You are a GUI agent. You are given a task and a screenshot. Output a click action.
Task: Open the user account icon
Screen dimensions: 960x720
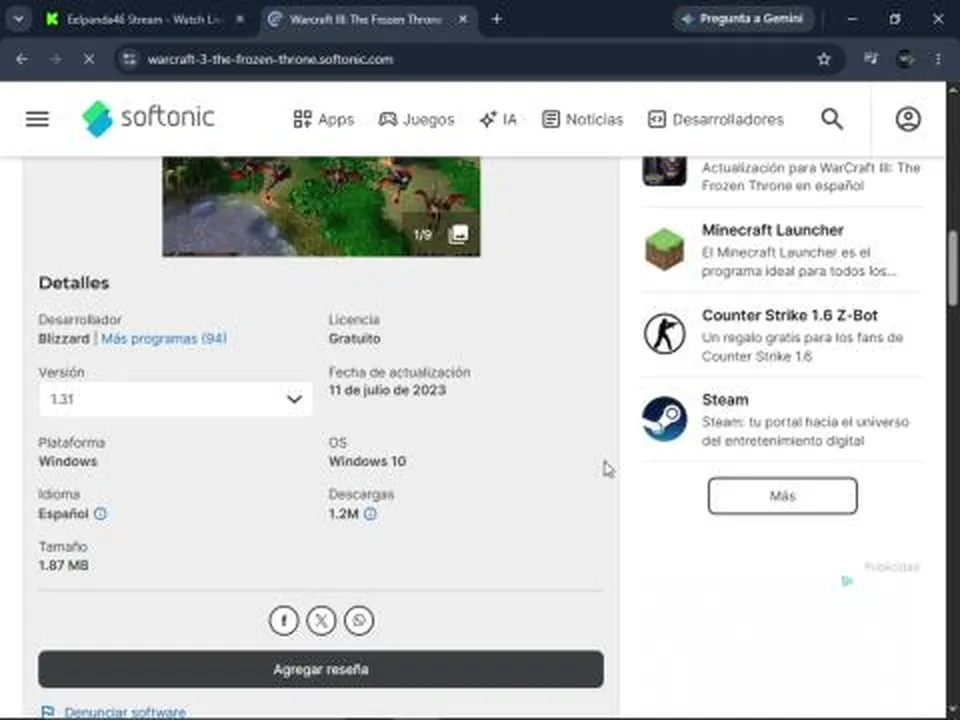(x=908, y=119)
